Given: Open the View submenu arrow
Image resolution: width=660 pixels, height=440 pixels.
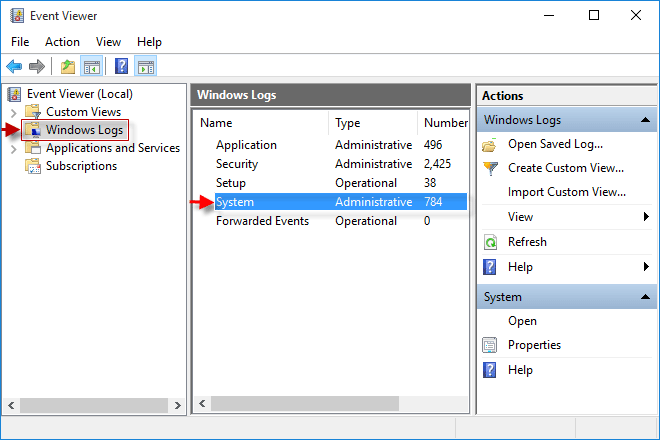Looking at the screenshot, I should click(x=646, y=217).
